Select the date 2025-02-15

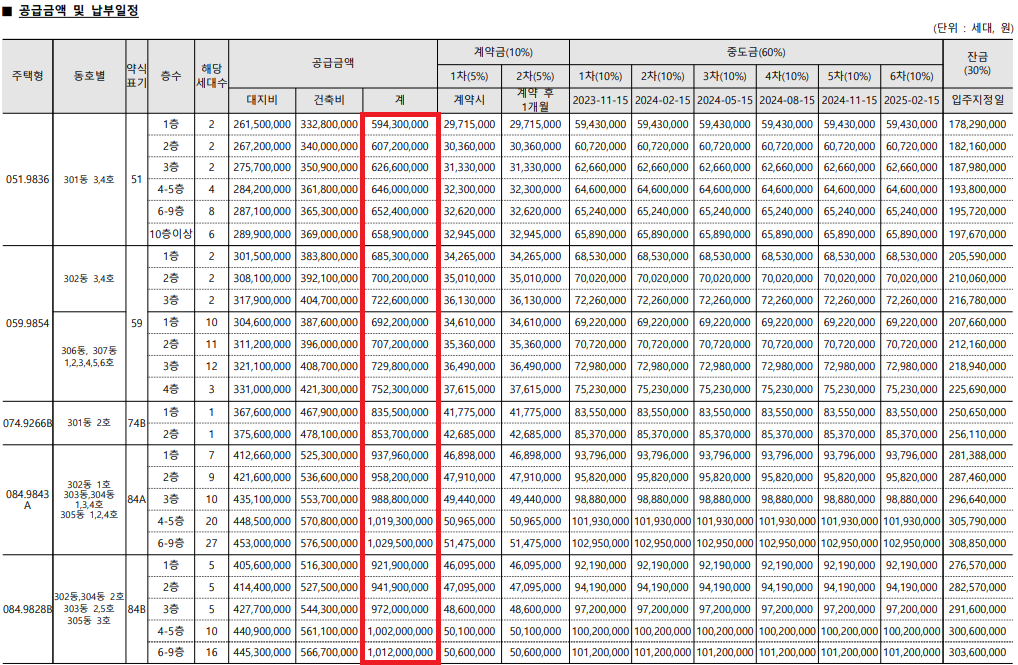(x=912, y=100)
